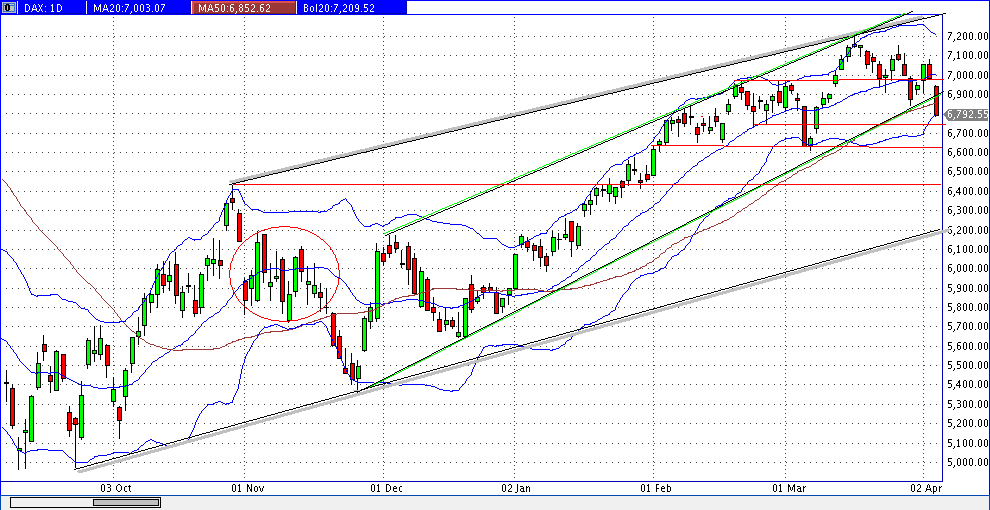Image resolution: width=990 pixels, height=510 pixels.
Task: Click the 5,500.00 price axis label
Action: point(967,365)
